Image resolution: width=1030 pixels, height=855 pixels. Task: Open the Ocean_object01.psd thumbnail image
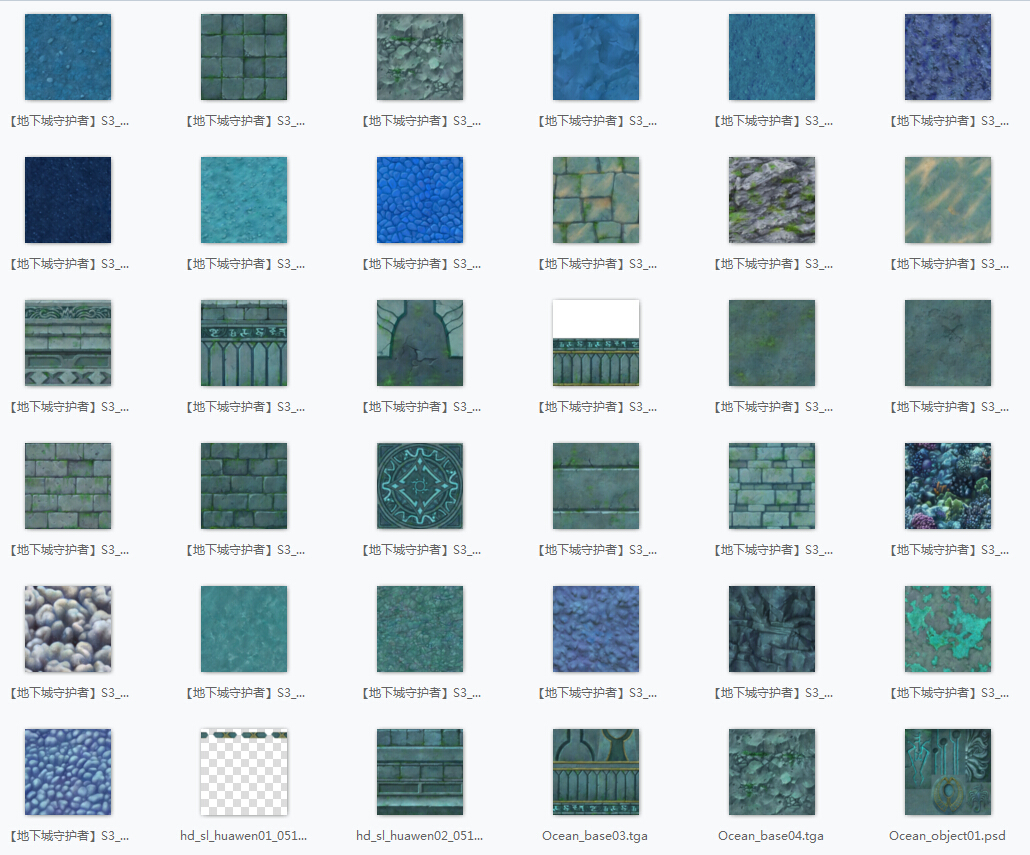click(948, 772)
